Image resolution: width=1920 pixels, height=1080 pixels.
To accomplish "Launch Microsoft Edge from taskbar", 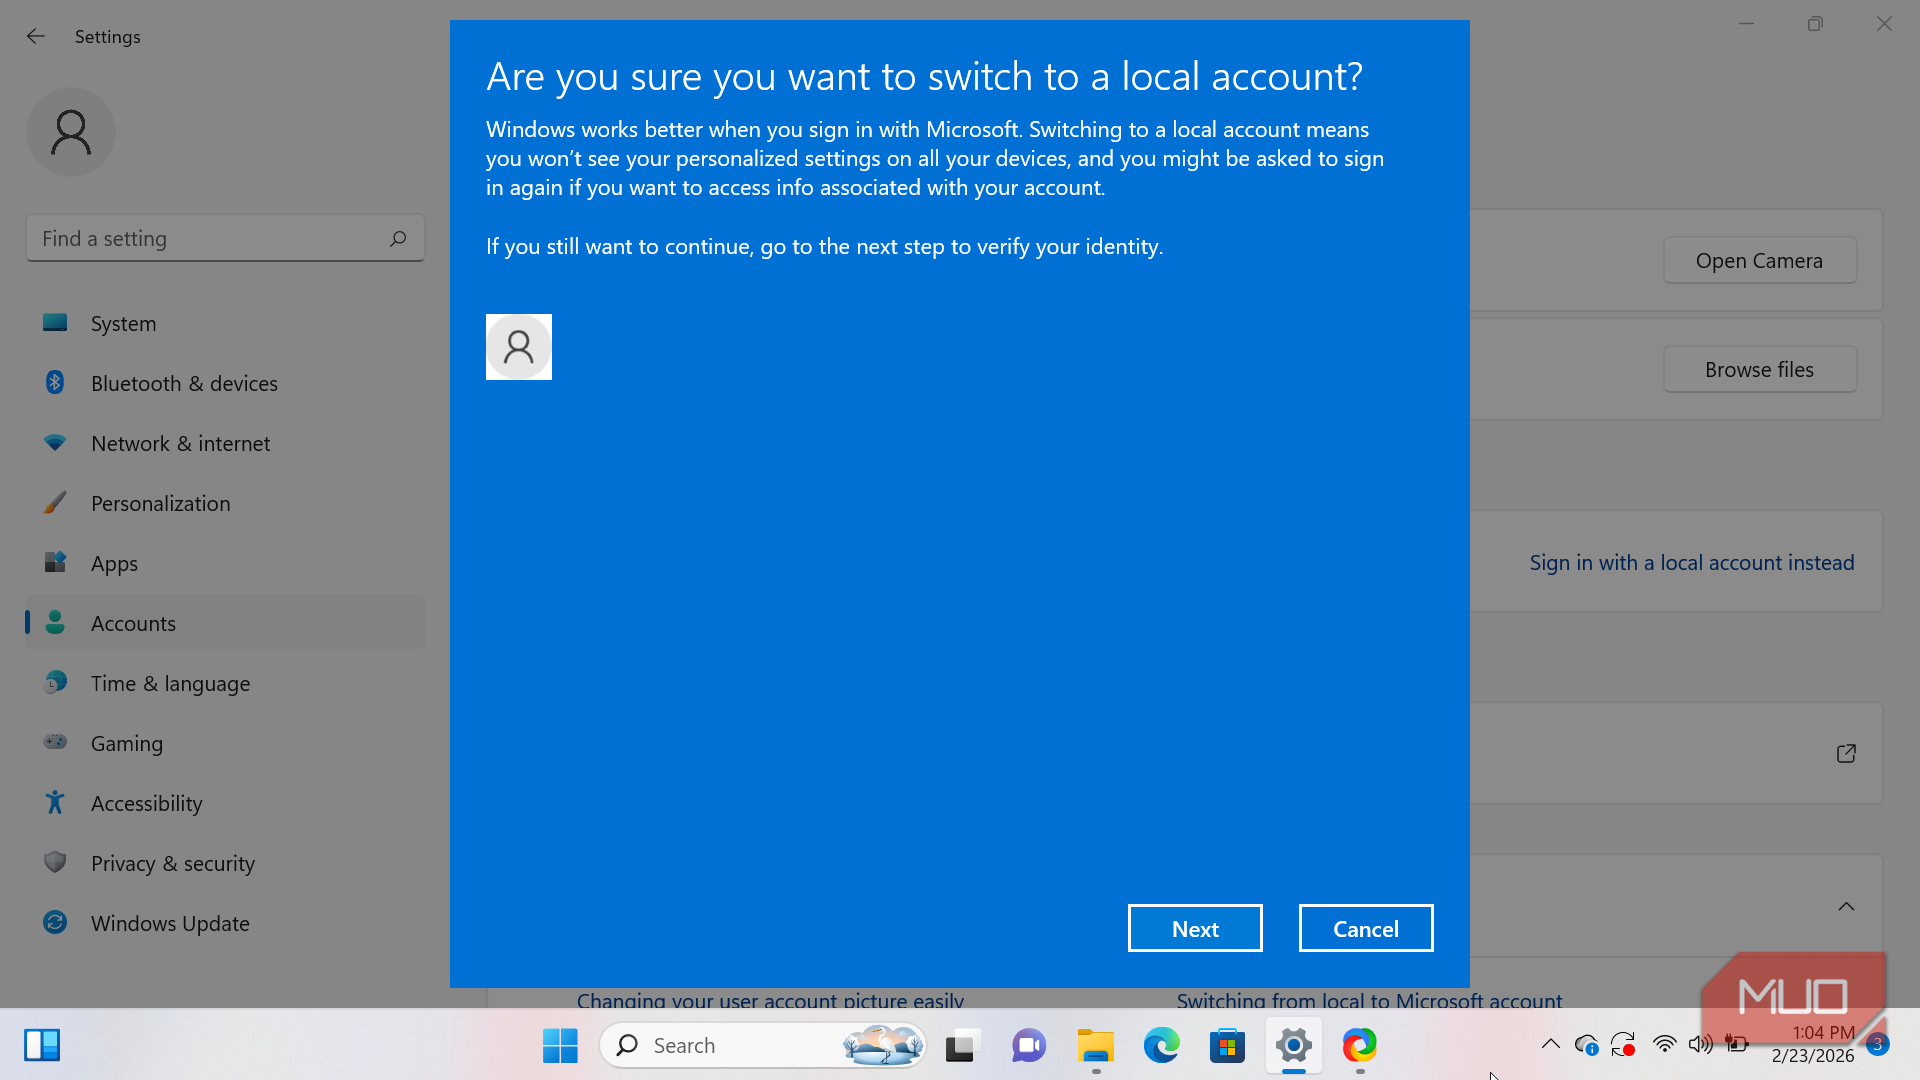I will click(1161, 1045).
